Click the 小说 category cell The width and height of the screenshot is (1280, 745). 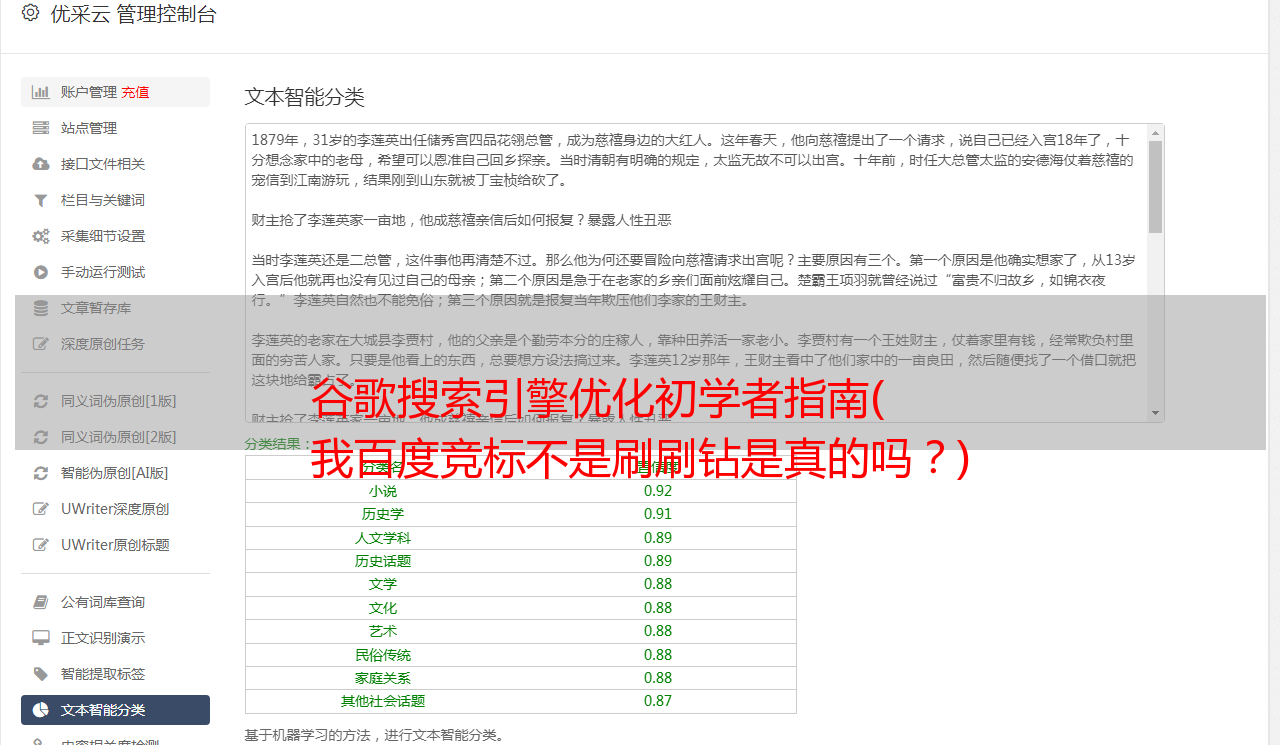(383, 491)
